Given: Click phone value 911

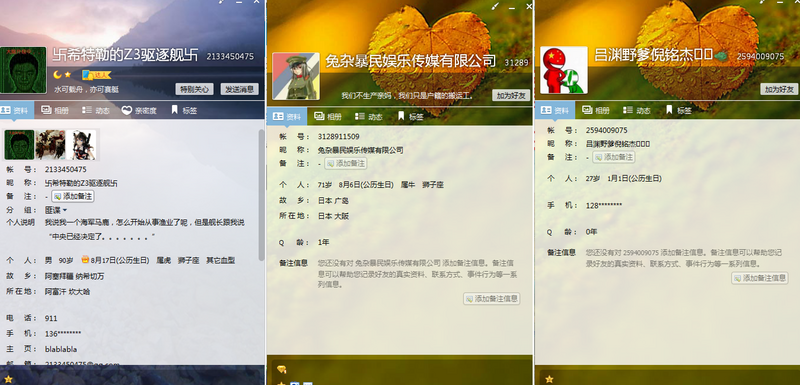Looking at the screenshot, I should click(51, 318).
